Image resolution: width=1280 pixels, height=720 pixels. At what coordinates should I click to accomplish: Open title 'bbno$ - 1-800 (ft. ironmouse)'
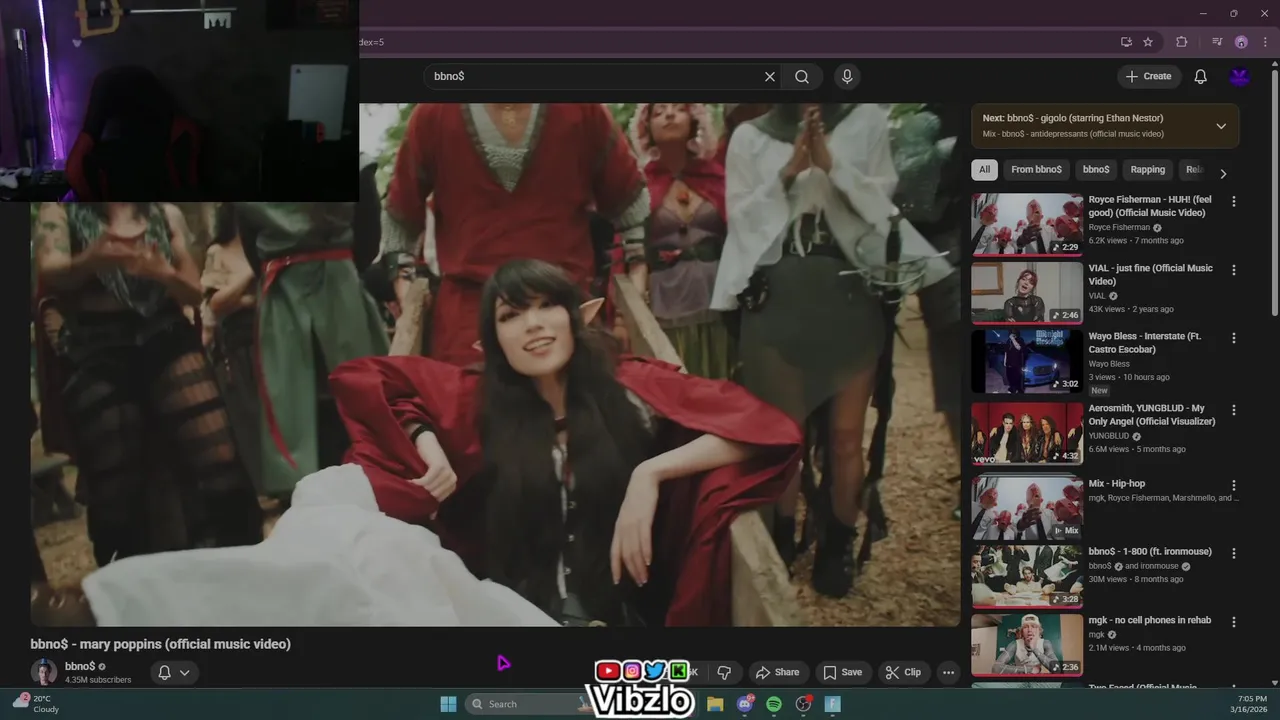pos(1150,552)
